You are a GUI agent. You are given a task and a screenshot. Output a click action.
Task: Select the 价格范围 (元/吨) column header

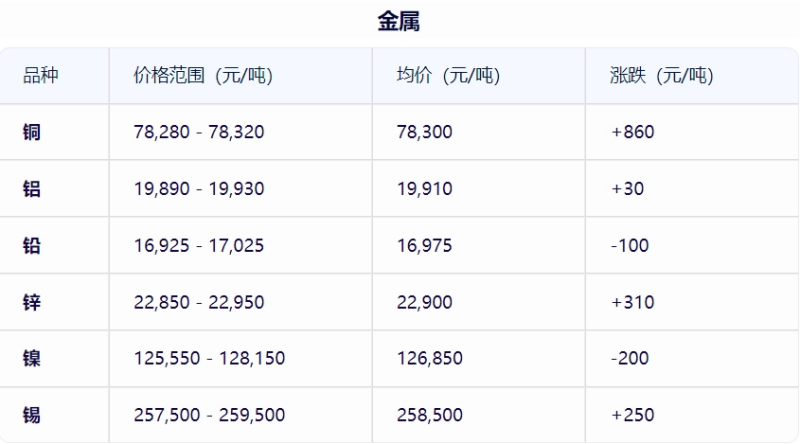pyautogui.click(x=203, y=75)
